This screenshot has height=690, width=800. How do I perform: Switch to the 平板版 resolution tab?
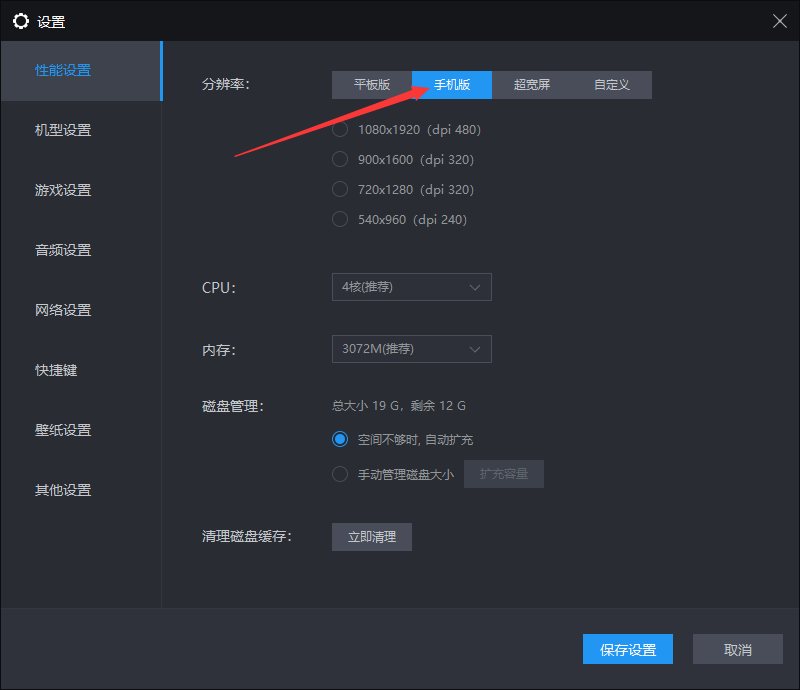[372, 85]
